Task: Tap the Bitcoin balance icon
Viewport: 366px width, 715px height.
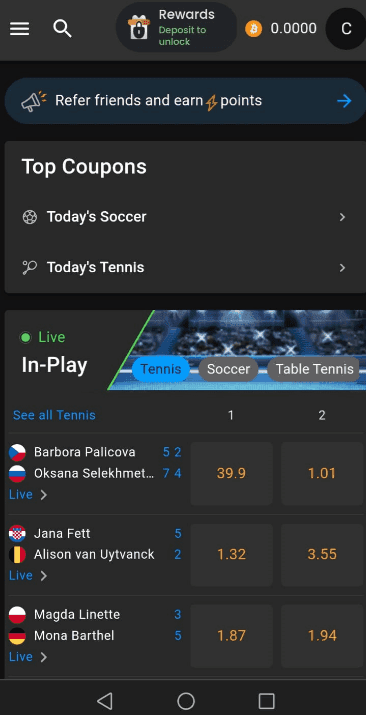Action: 253,29
